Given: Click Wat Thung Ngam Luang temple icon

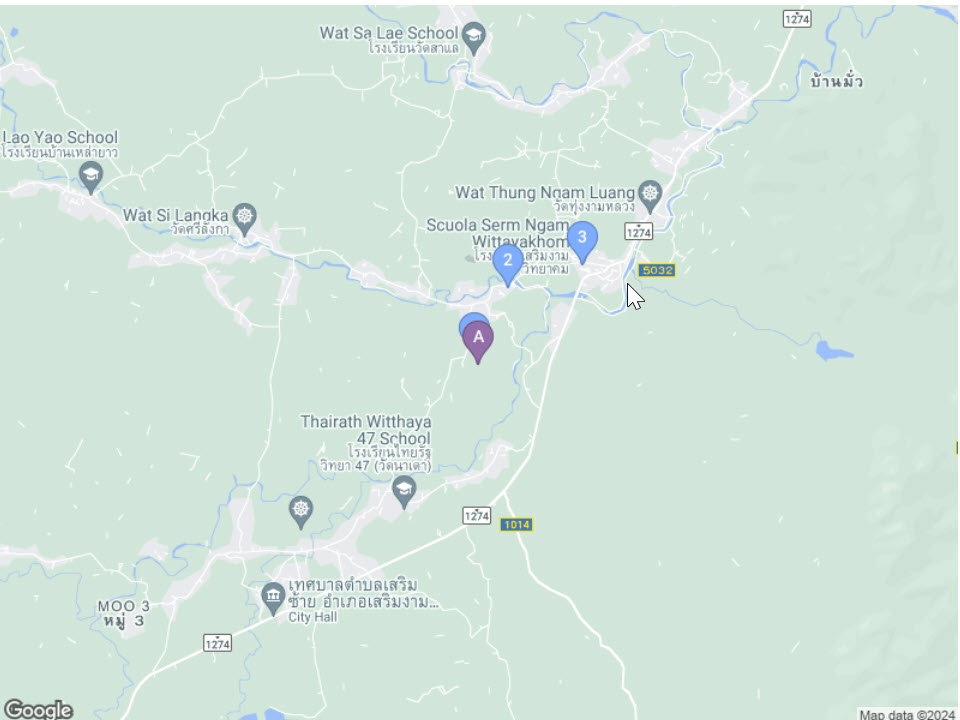Looking at the screenshot, I should coord(650,197).
